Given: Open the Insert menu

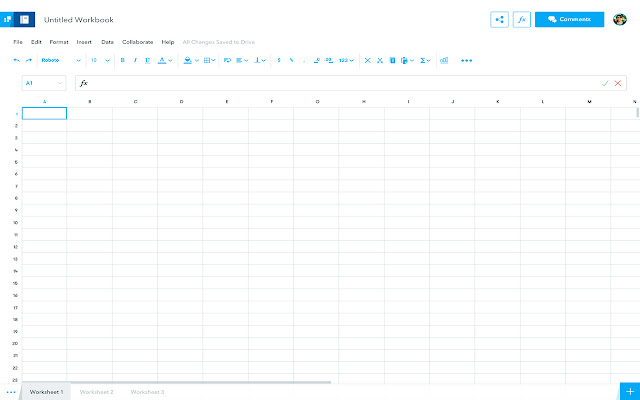Looking at the screenshot, I should point(84,42).
